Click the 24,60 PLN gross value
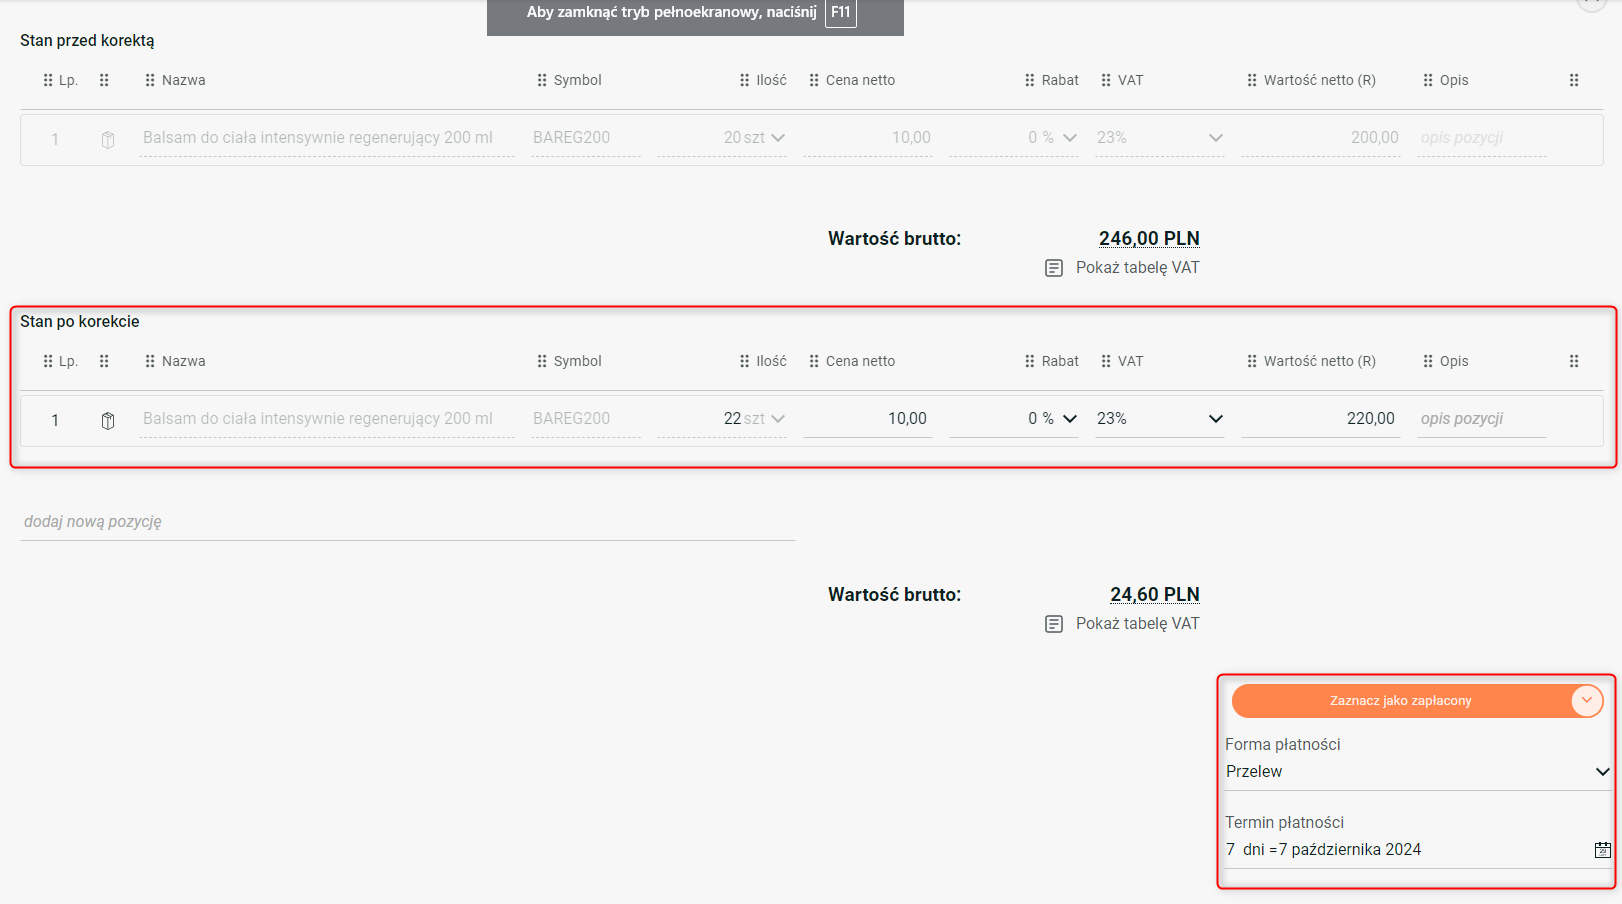Screen dimensions: 1622x904 1155,595
